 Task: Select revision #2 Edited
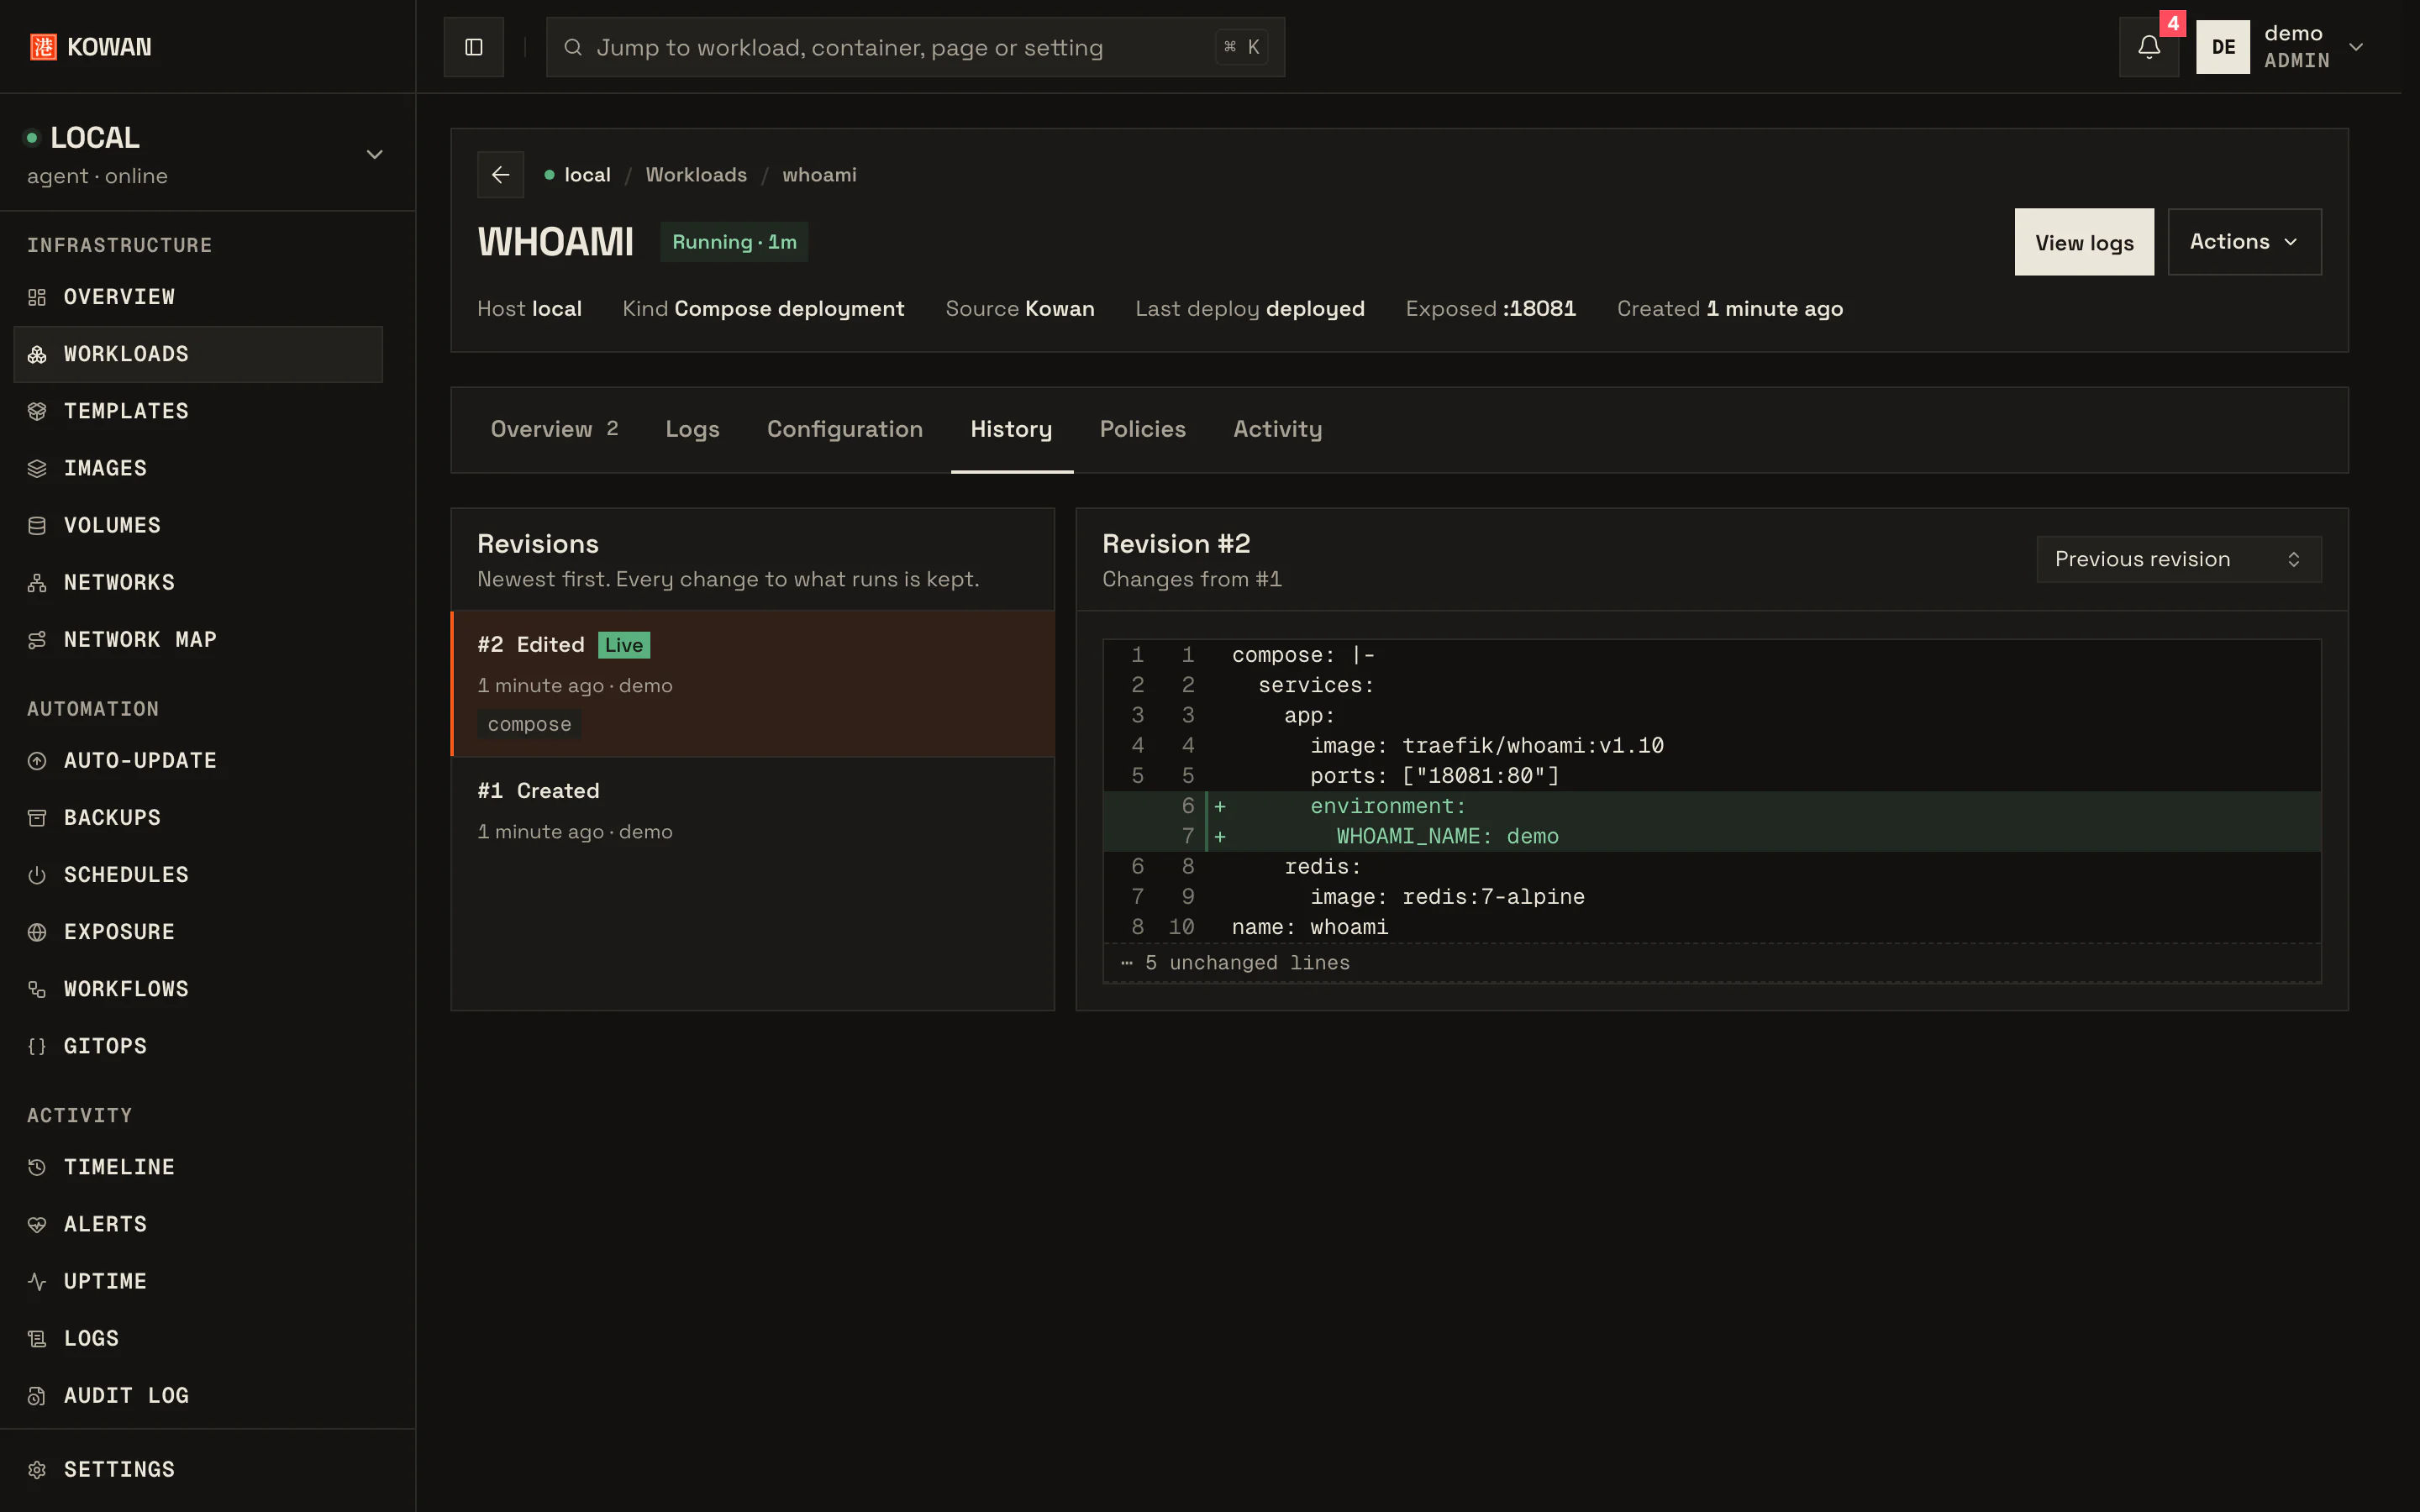coord(752,683)
